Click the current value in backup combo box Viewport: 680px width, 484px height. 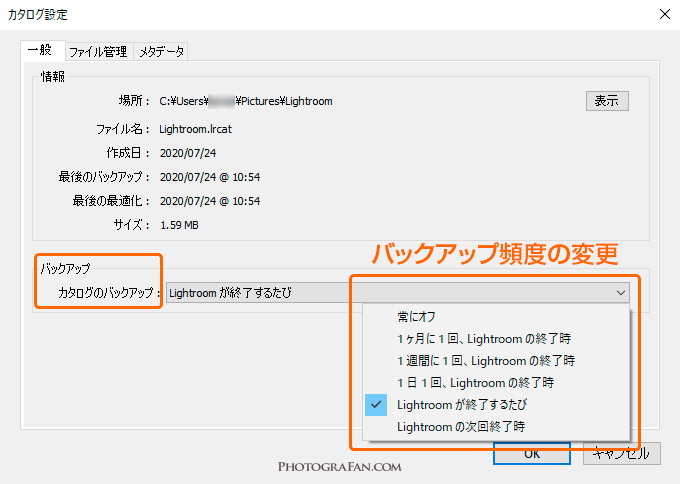click(230, 293)
